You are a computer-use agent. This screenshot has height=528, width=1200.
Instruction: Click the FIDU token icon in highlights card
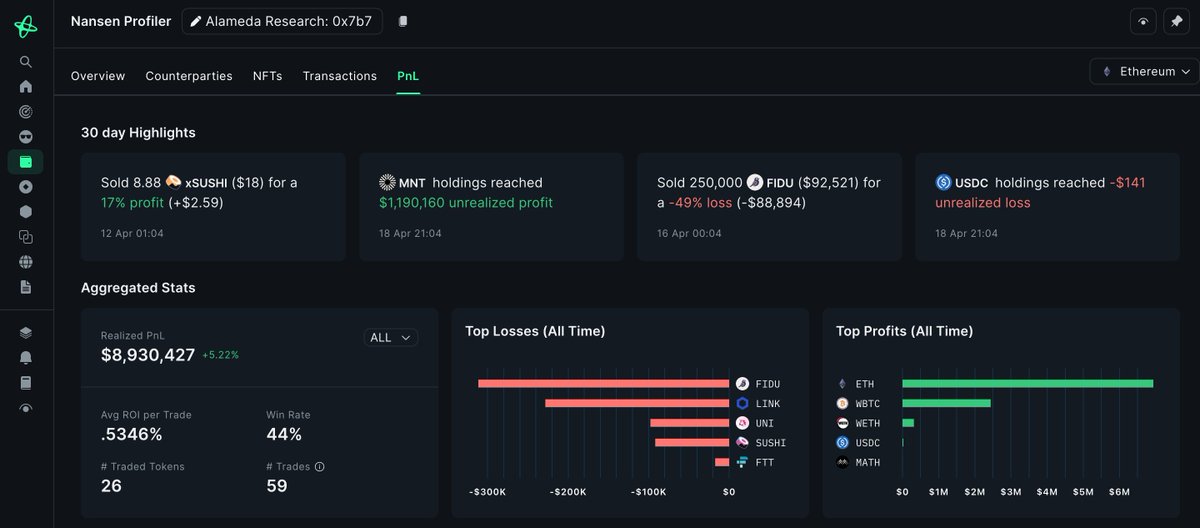pyautogui.click(x=755, y=183)
